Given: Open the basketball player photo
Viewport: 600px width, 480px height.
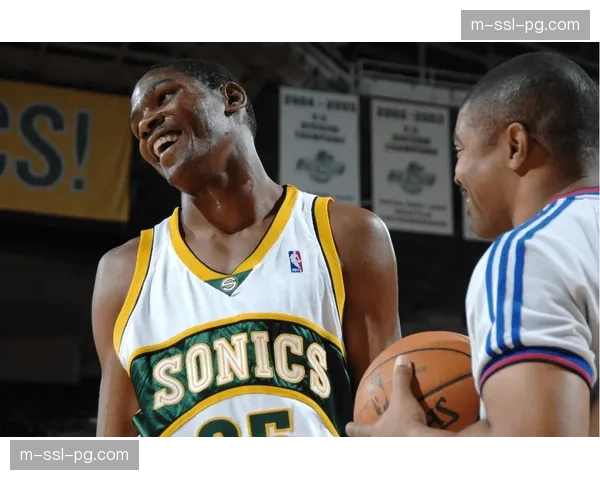Looking at the screenshot, I should [x=300, y=239].
